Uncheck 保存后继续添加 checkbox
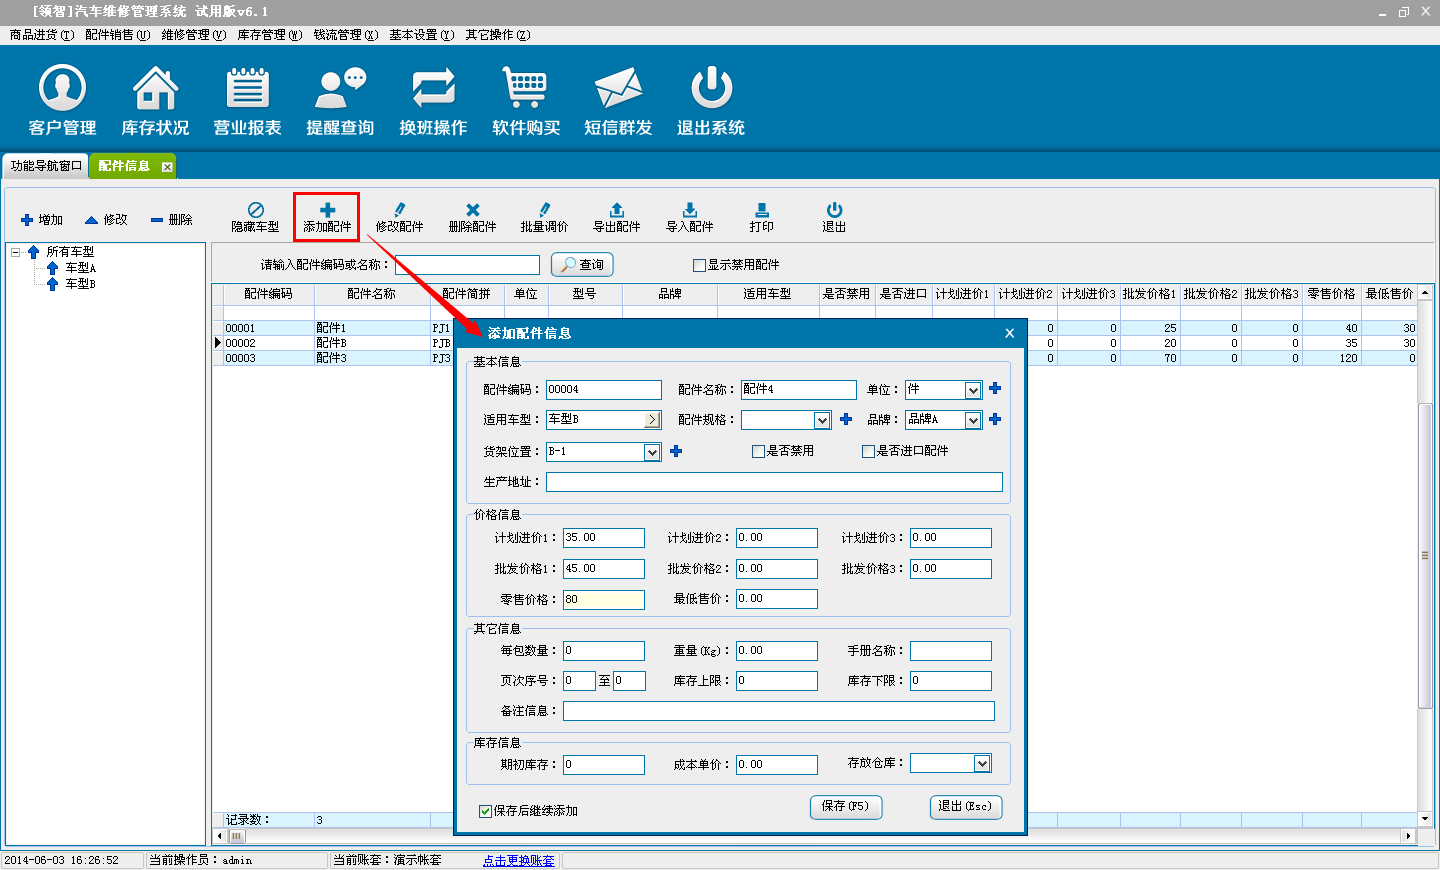This screenshot has height=870, width=1440. point(485,811)
